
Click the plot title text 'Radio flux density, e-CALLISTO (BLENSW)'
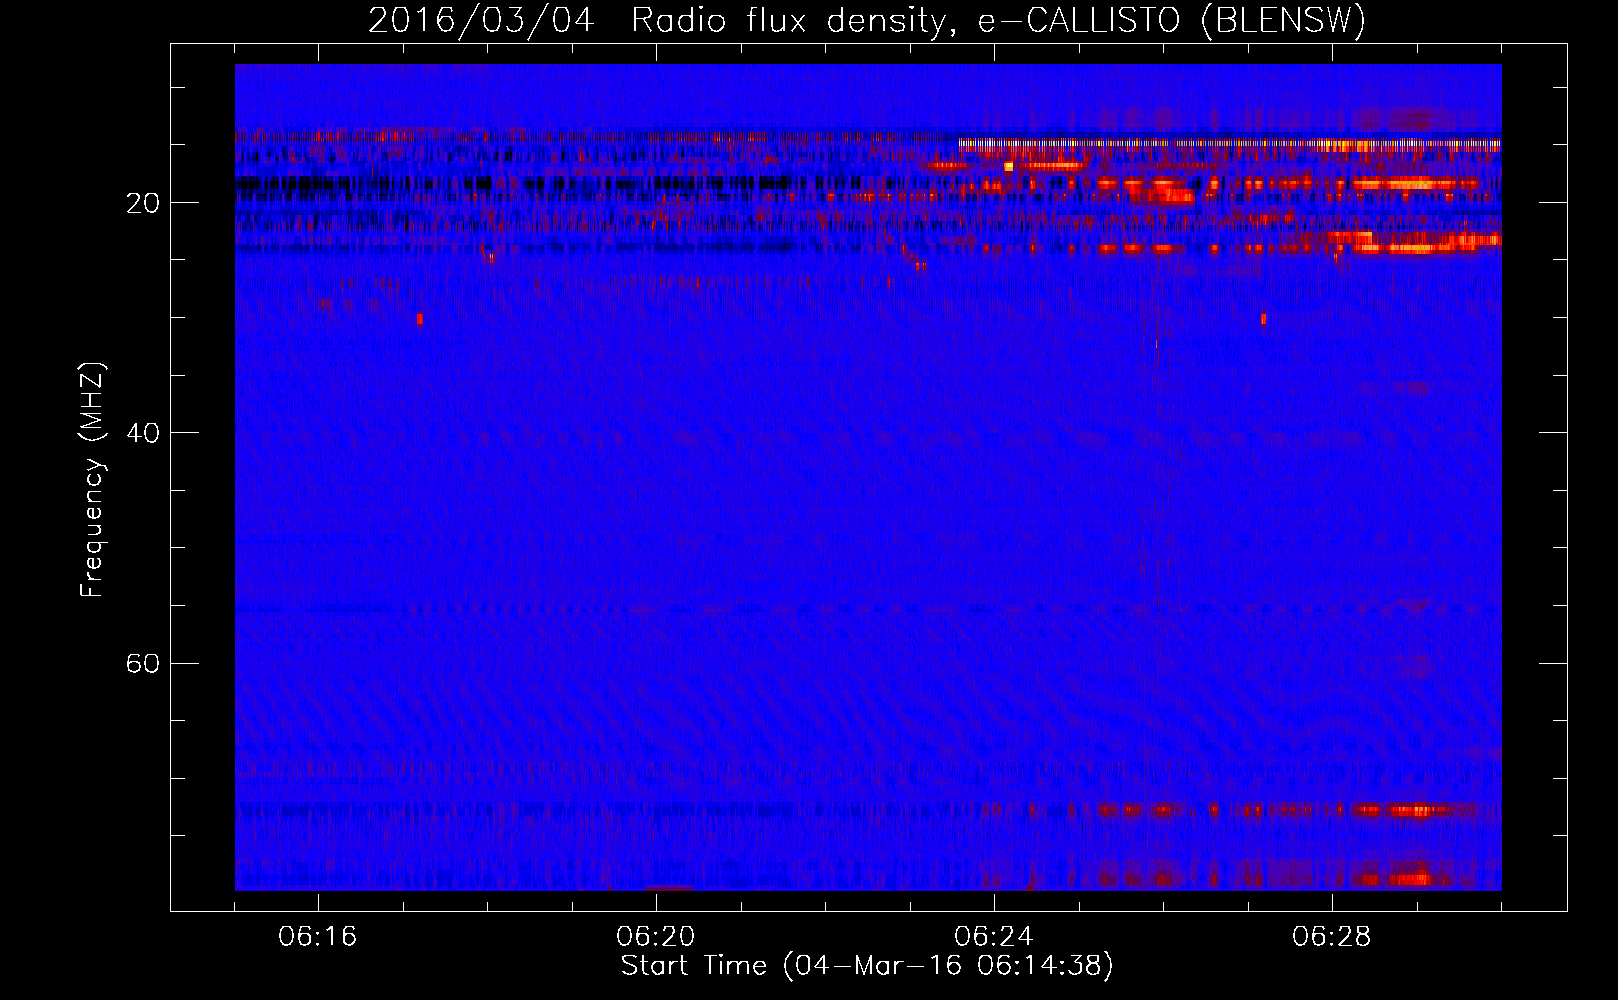point(998,21)
